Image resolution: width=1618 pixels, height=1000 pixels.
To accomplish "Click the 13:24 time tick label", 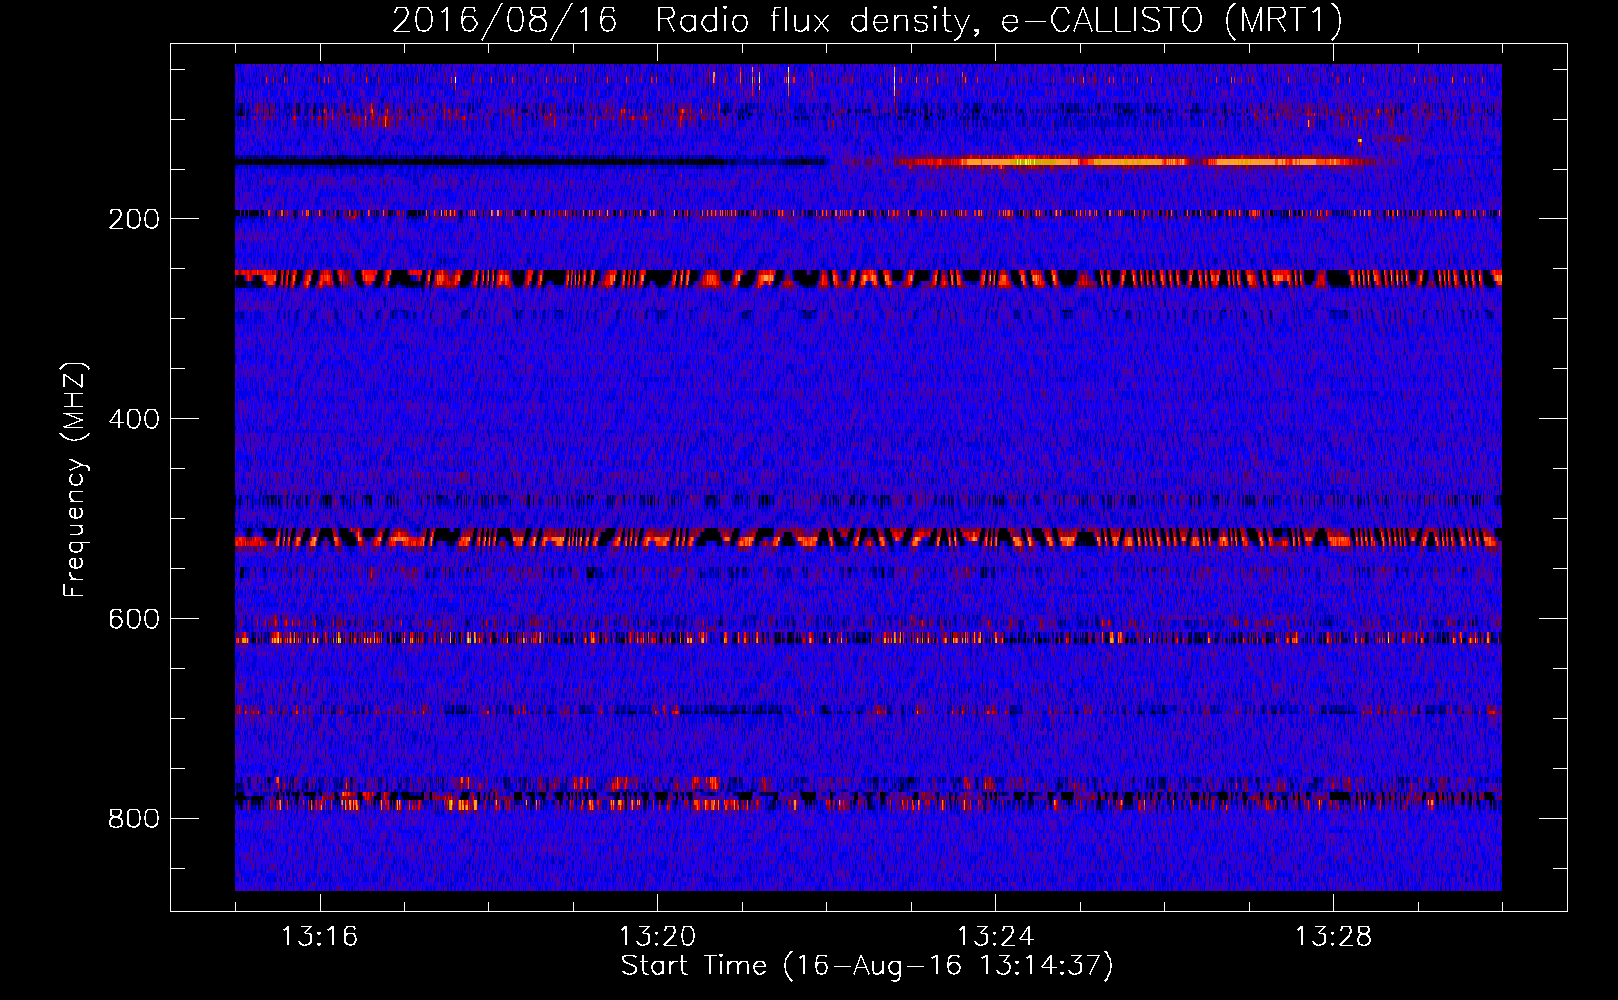I will point(996,937).
